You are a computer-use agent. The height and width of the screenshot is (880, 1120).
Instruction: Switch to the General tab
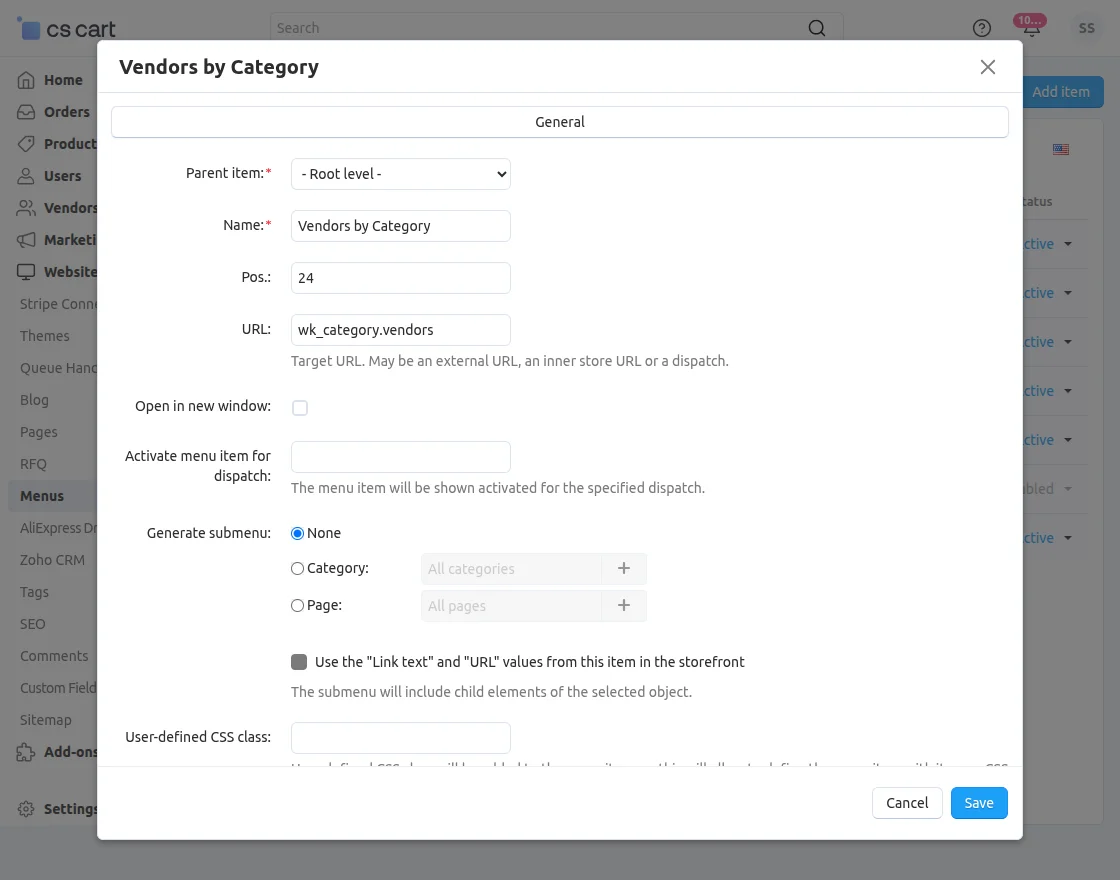[559, 122]
